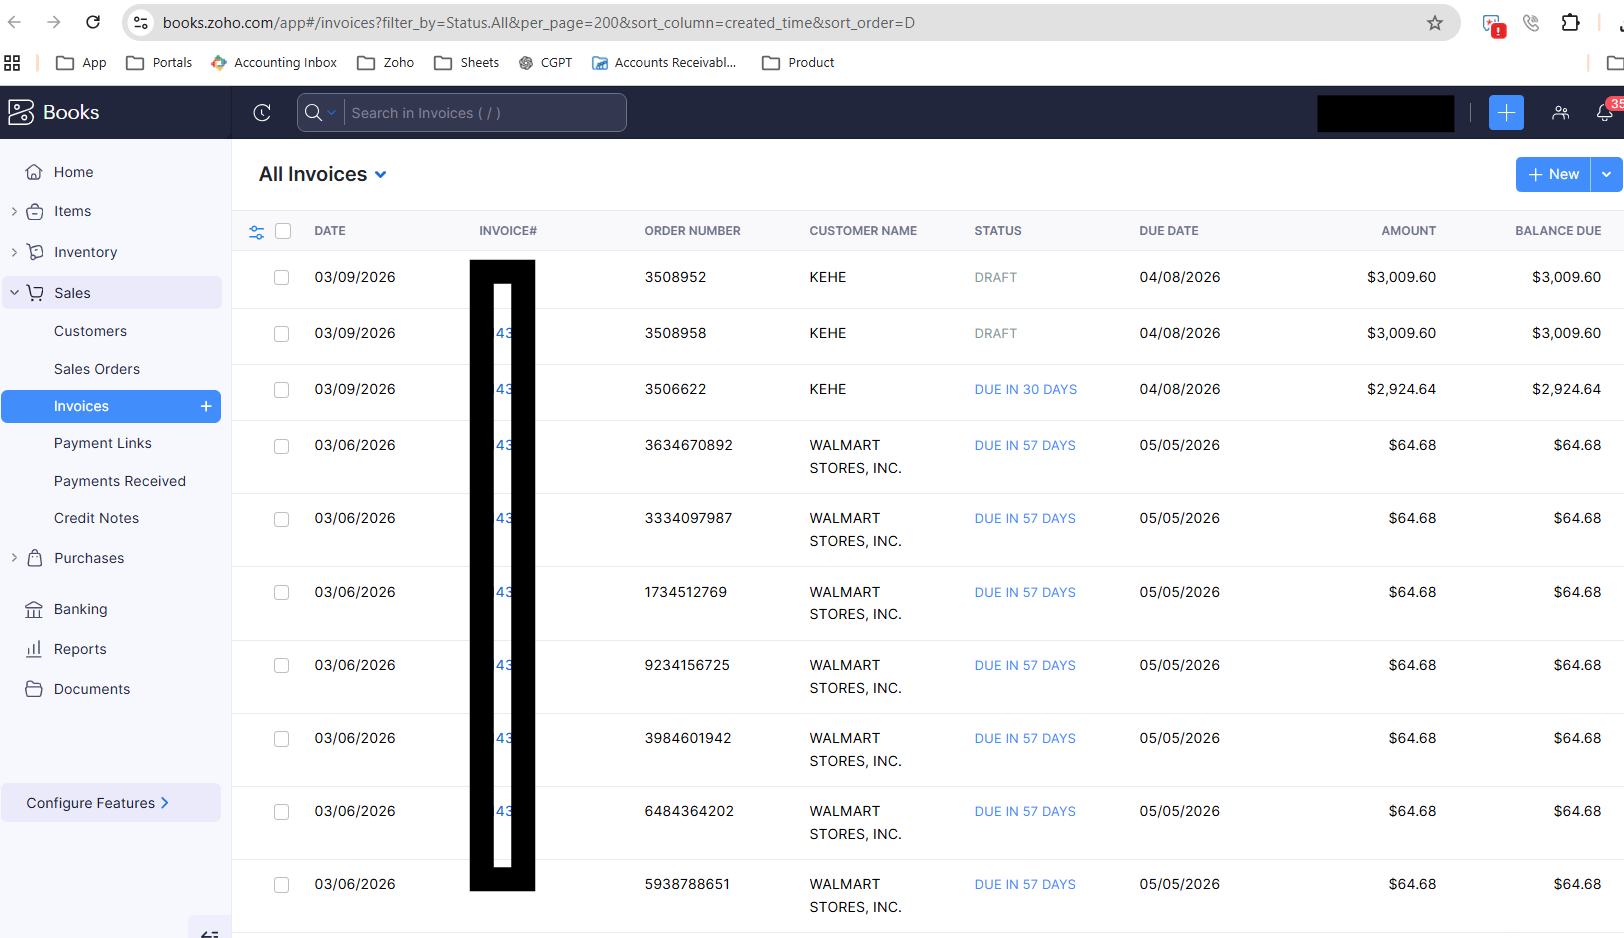Click the browser forward arrow
Viewport: 1624px width, 938px height.
tap(54, 22)
